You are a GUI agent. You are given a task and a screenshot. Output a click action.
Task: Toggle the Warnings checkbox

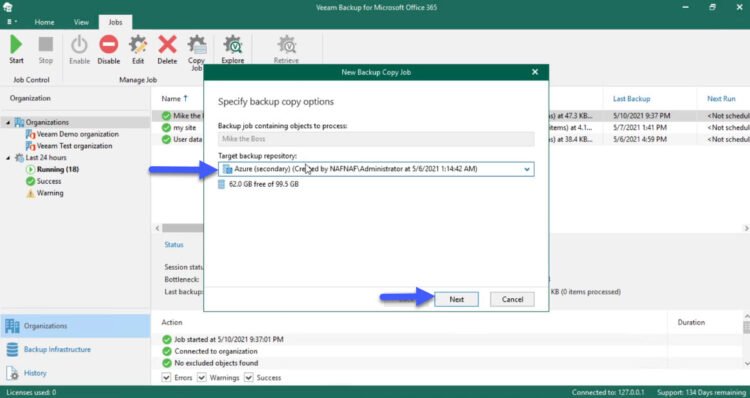(202, 377)
